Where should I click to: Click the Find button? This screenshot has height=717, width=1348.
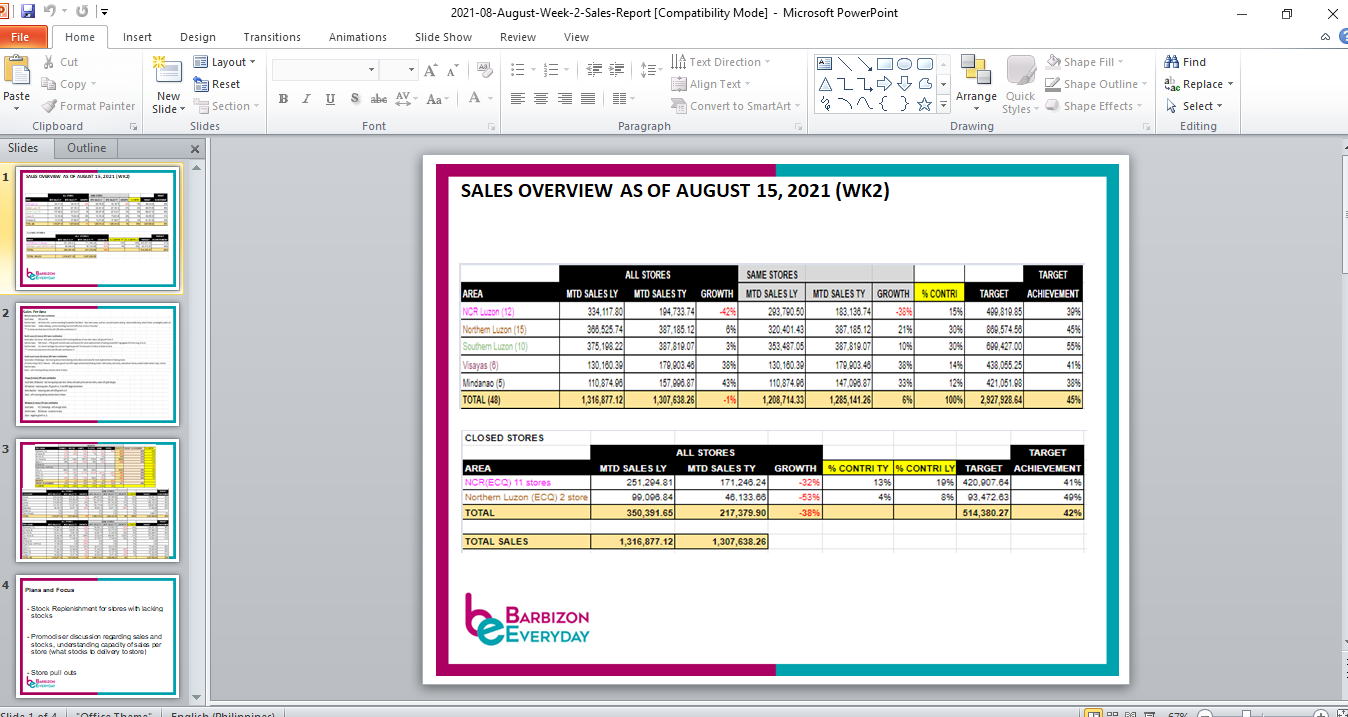tap(1186, 62)
